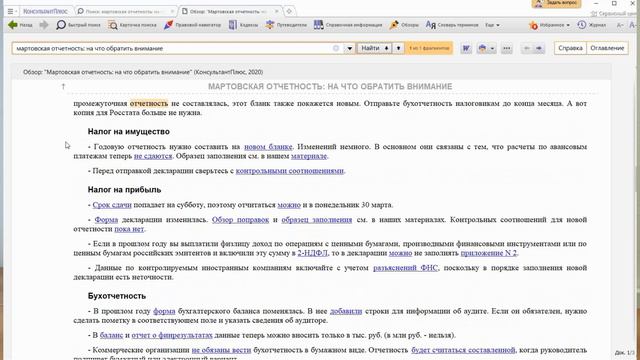
Task: Export document to Word
Action: click(x=466, y=48)
